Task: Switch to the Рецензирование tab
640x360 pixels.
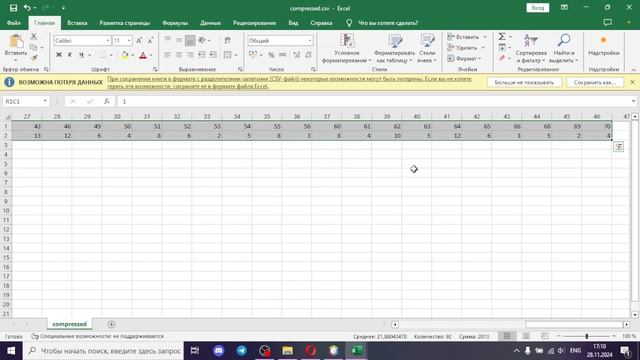Action: tap(254, 23)
